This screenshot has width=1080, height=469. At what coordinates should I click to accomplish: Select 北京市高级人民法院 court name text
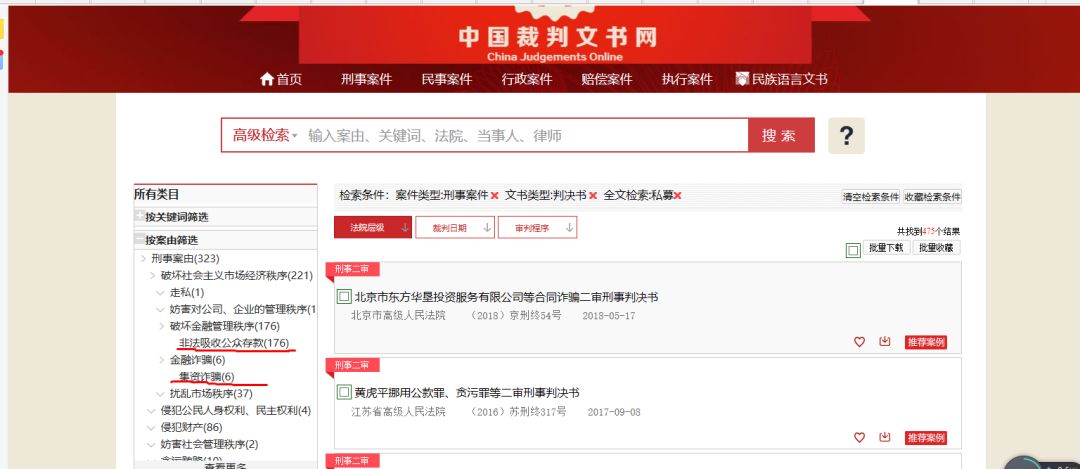pos(398,316)
